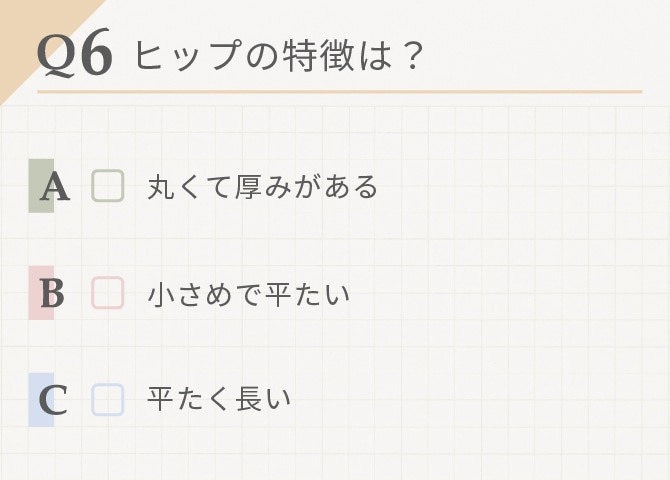Choose the answer 小さめで平たい
The width and height of the screenshot is (670, 480).
[x=249, y=294]
